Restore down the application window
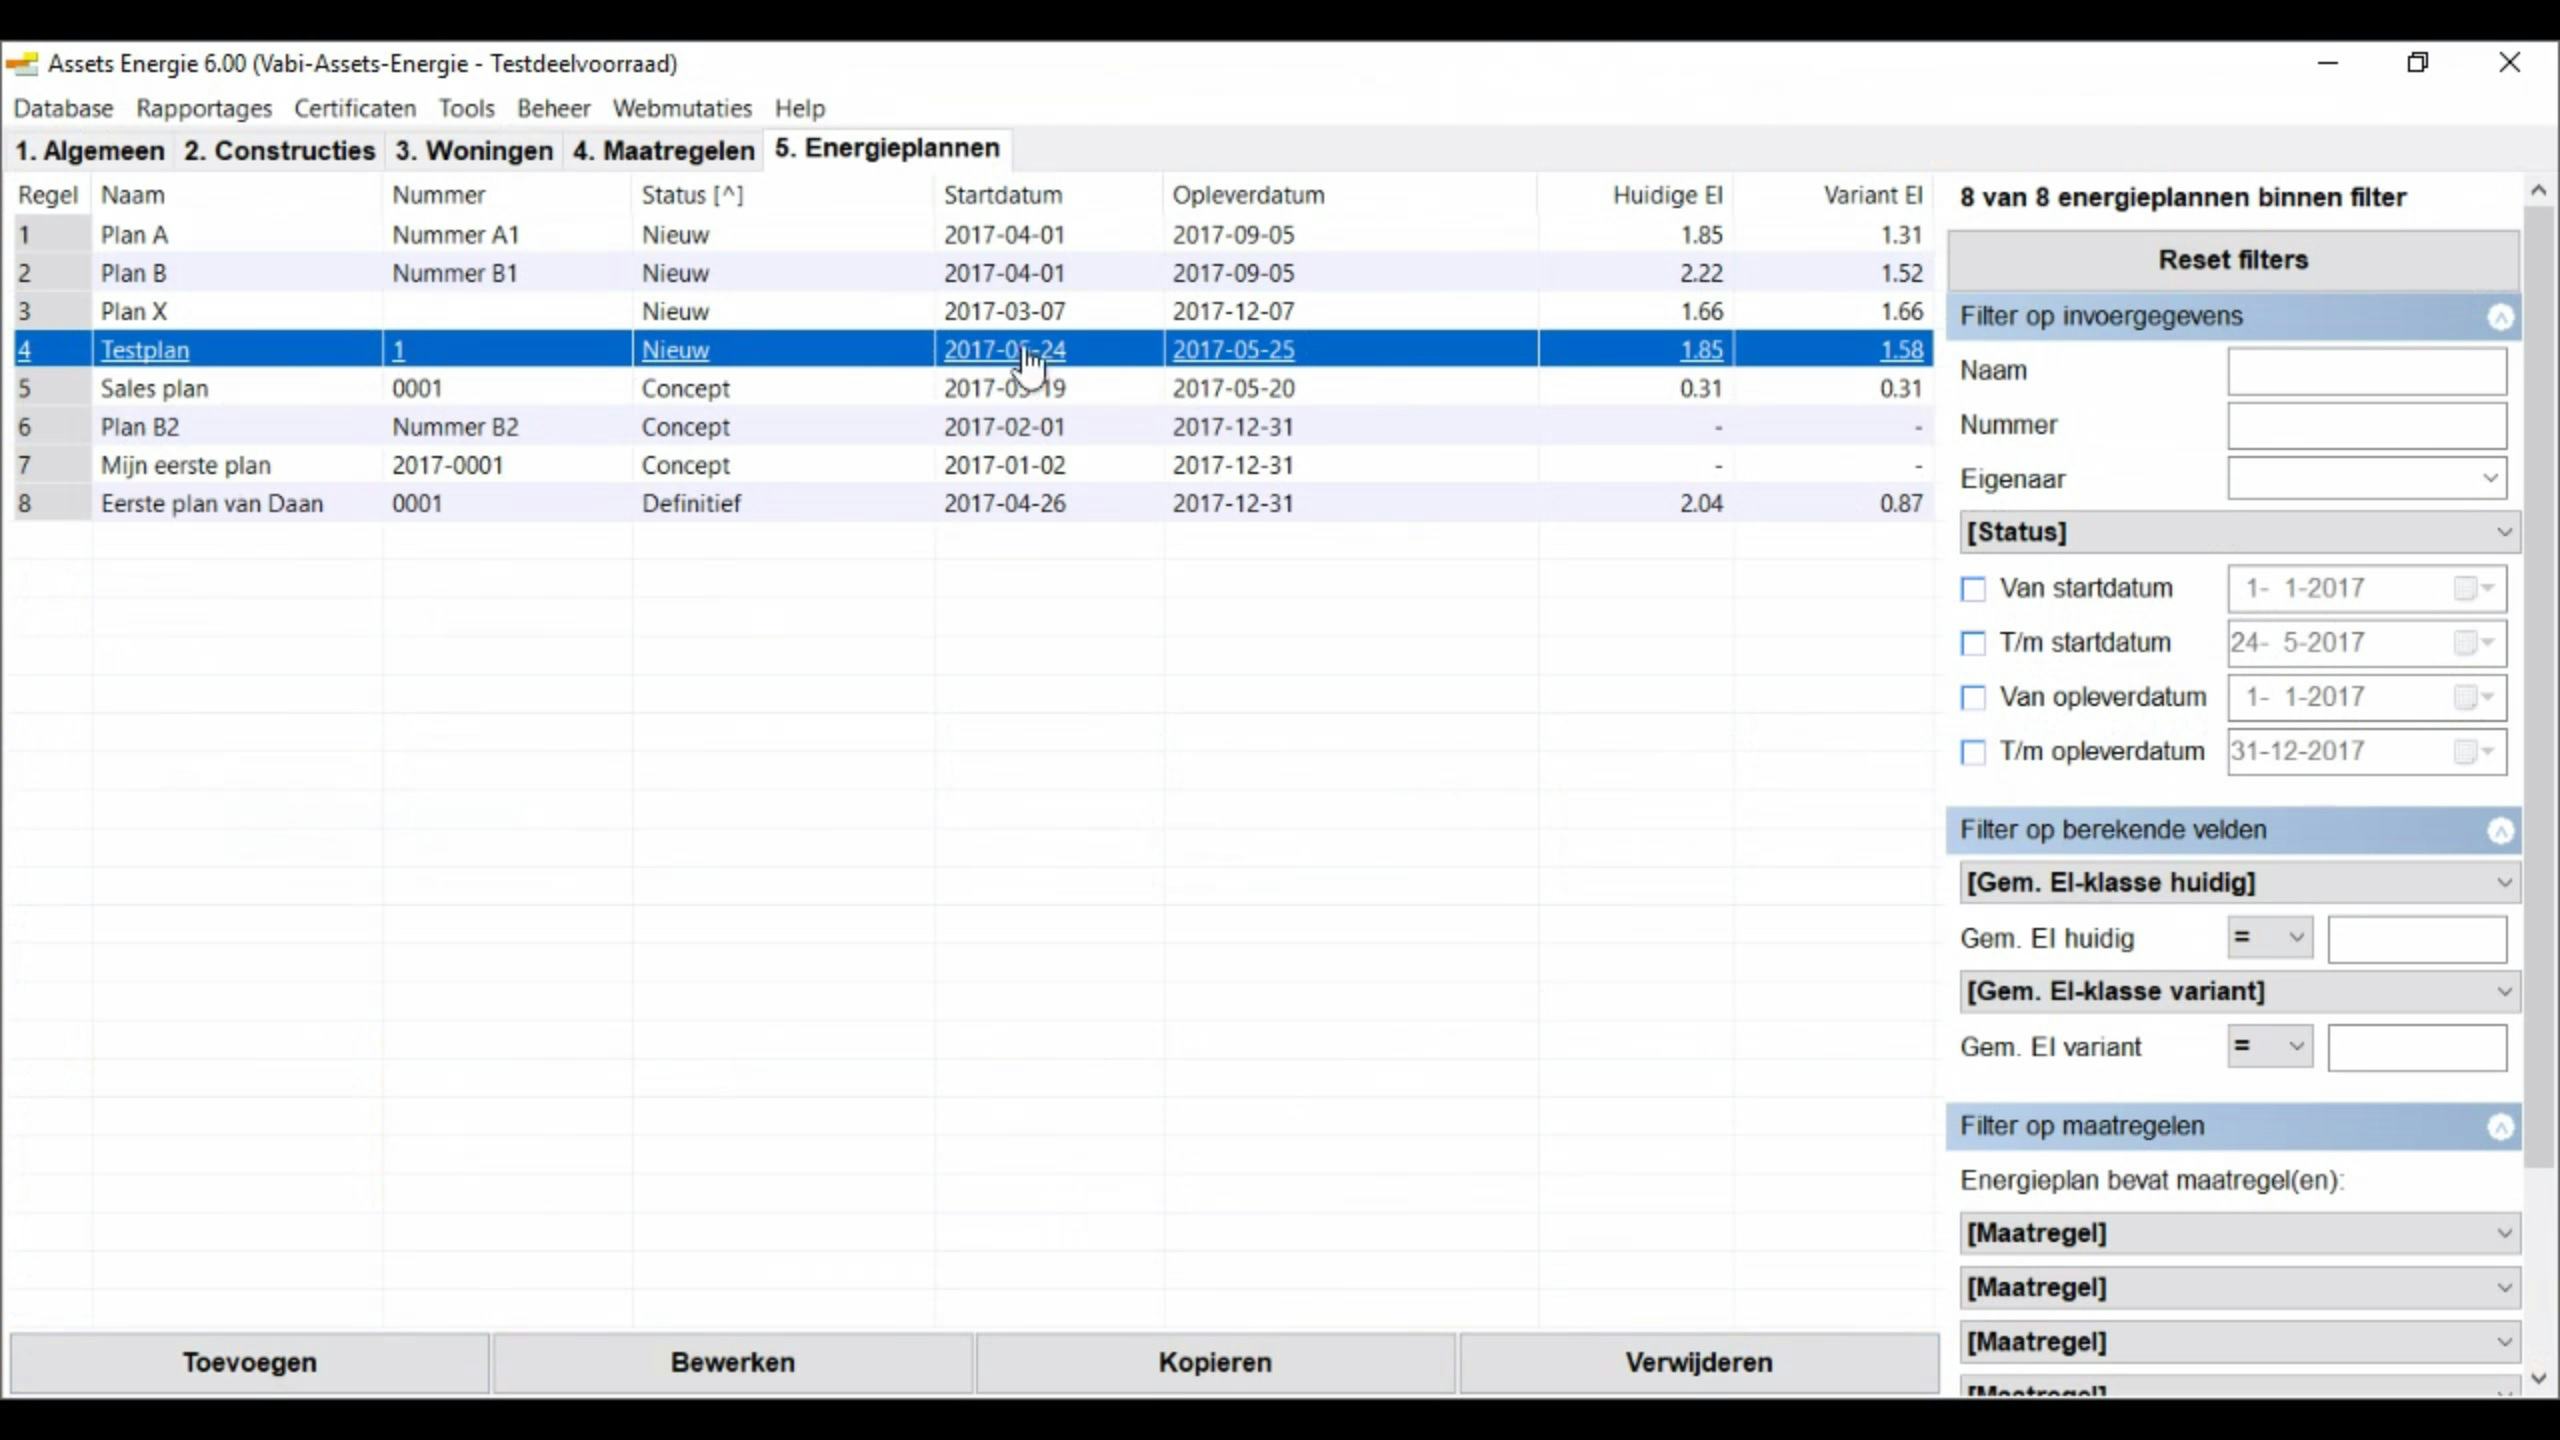 pyautogui.click(x=2417, y=63)
